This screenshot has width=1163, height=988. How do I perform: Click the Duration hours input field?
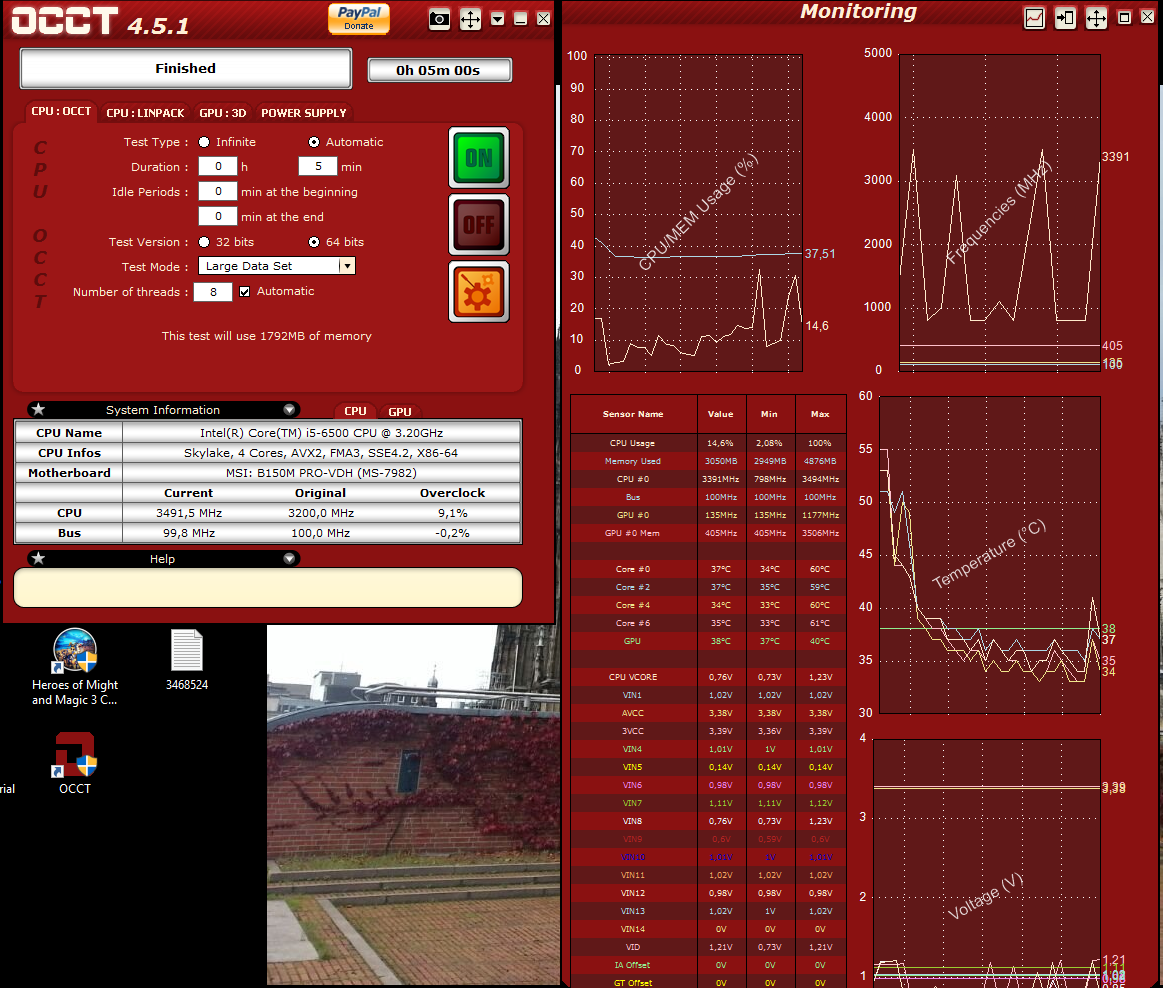(x=218, y=167)
